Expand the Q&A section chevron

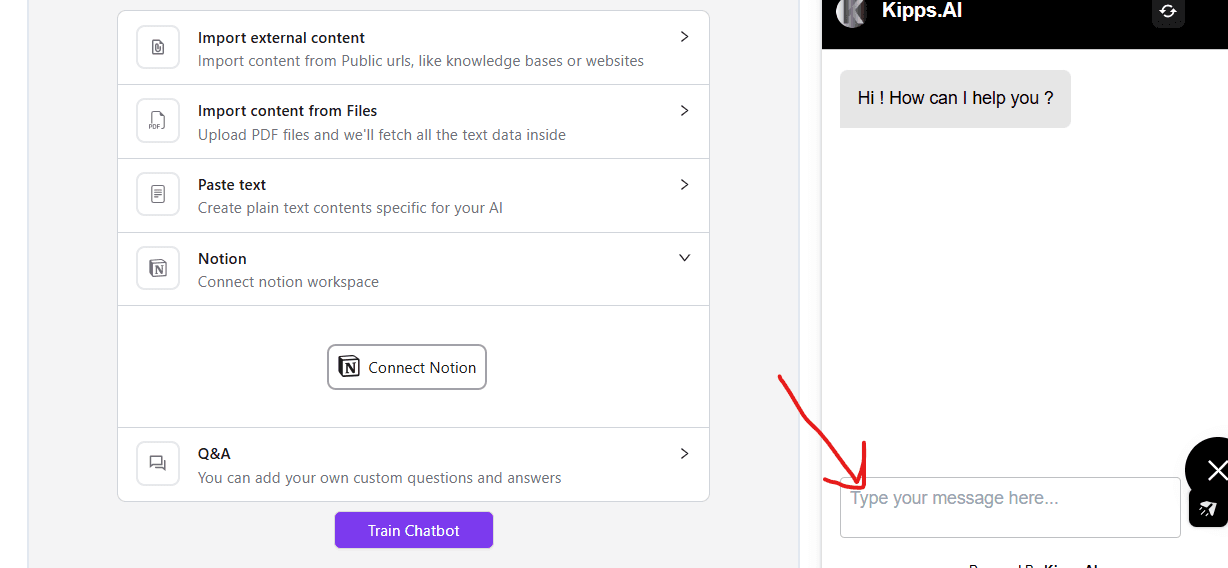click(684, 454)
